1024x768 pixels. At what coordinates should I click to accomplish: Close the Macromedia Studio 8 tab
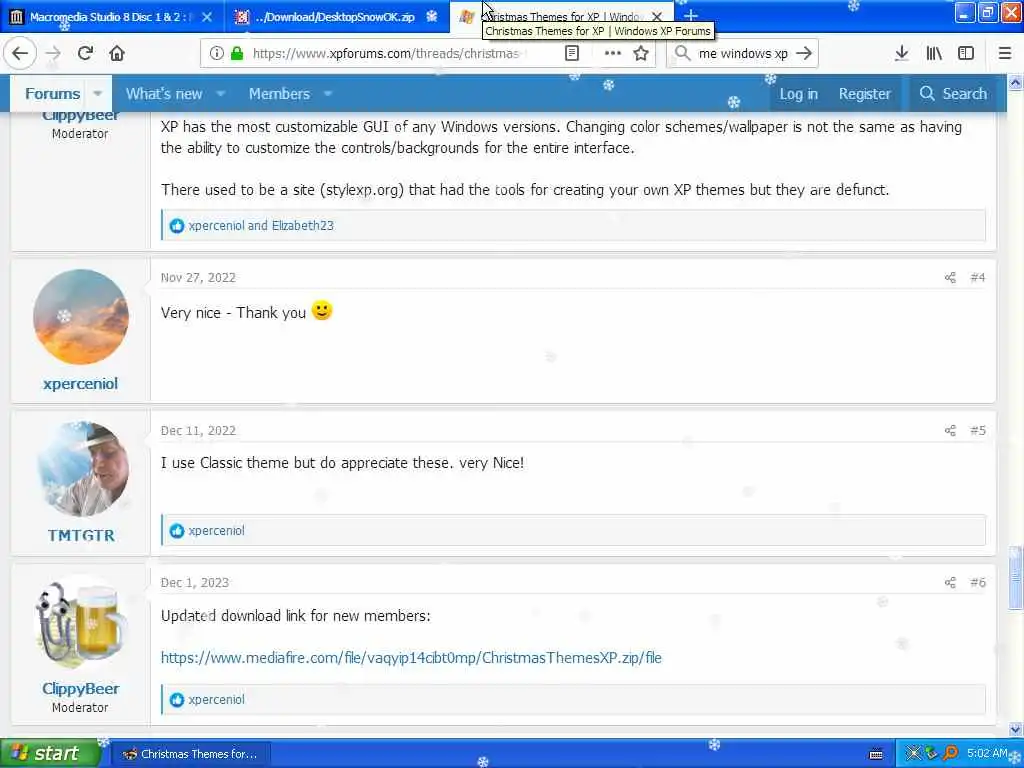[207, 17]
